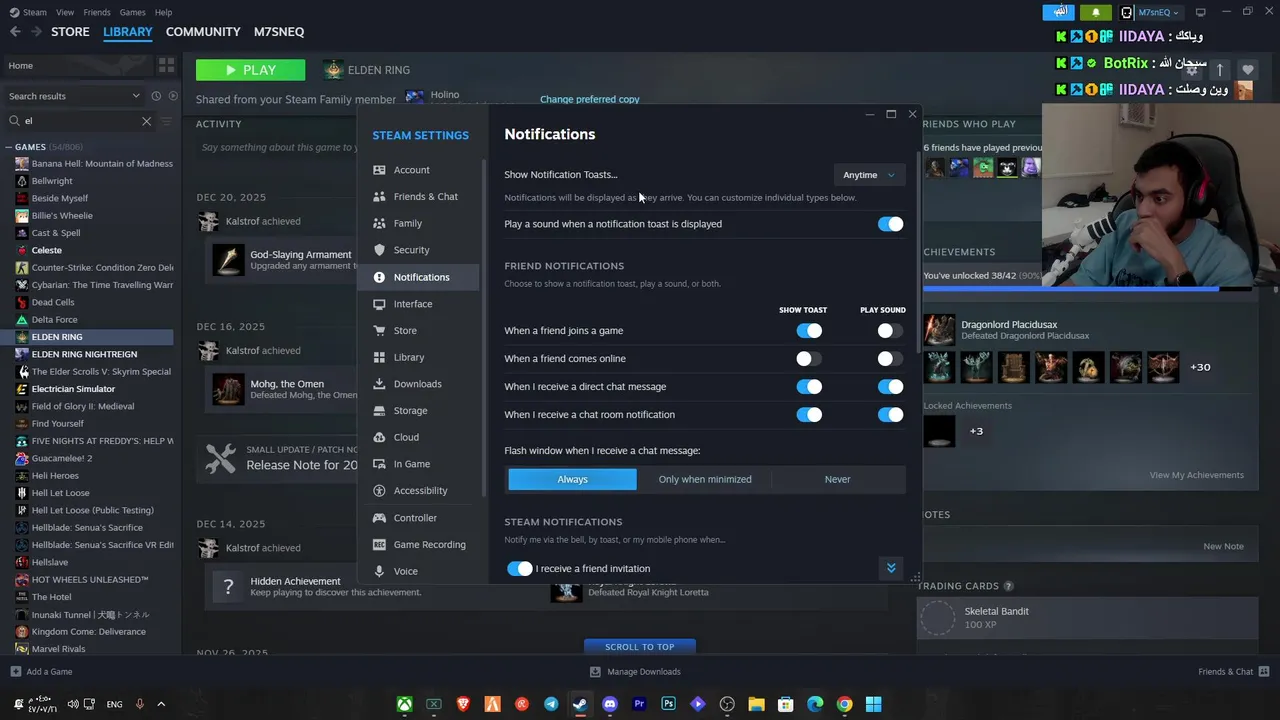Open the View menu
Screen dimensions: 1280x720
tap(65, 12)
